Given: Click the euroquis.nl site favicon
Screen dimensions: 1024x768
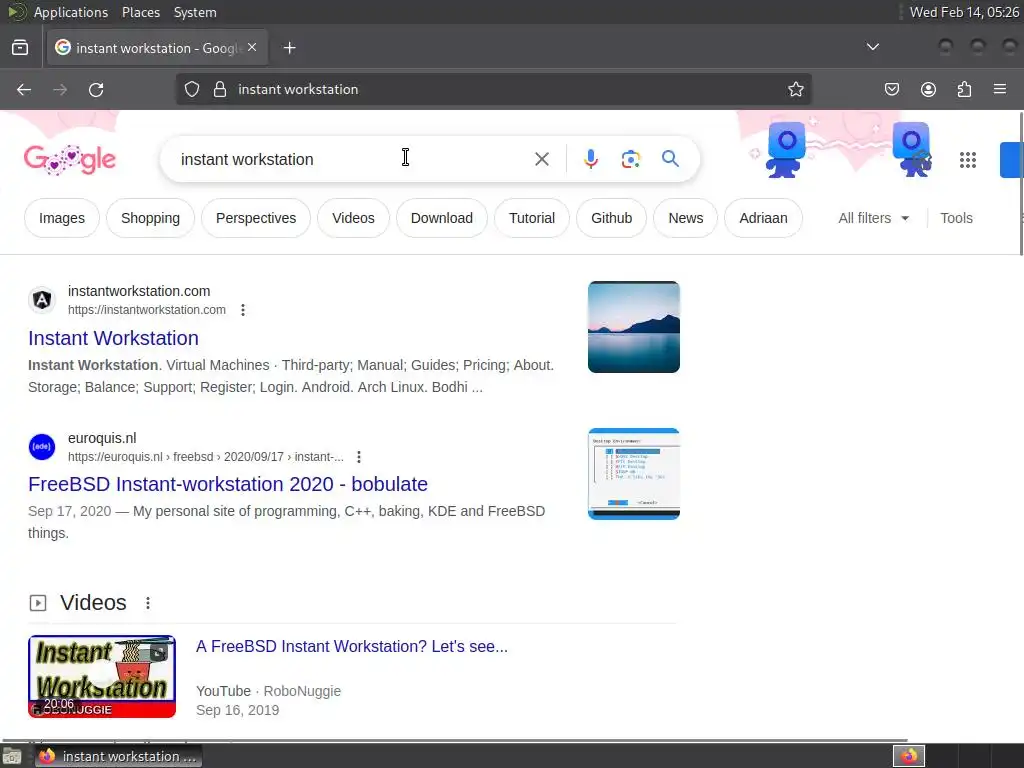Looking at the screenshot, I should click(x=42, y=447).
